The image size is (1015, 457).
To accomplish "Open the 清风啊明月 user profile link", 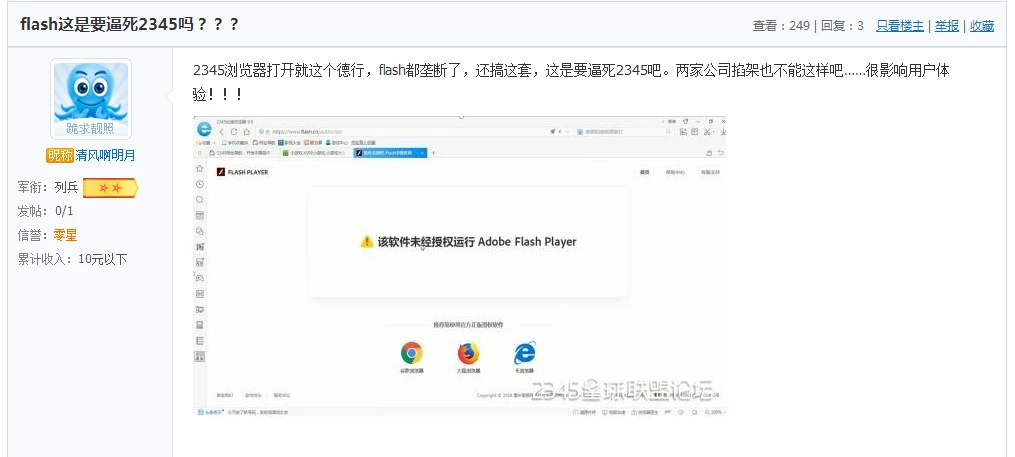I will coord(105,156).
